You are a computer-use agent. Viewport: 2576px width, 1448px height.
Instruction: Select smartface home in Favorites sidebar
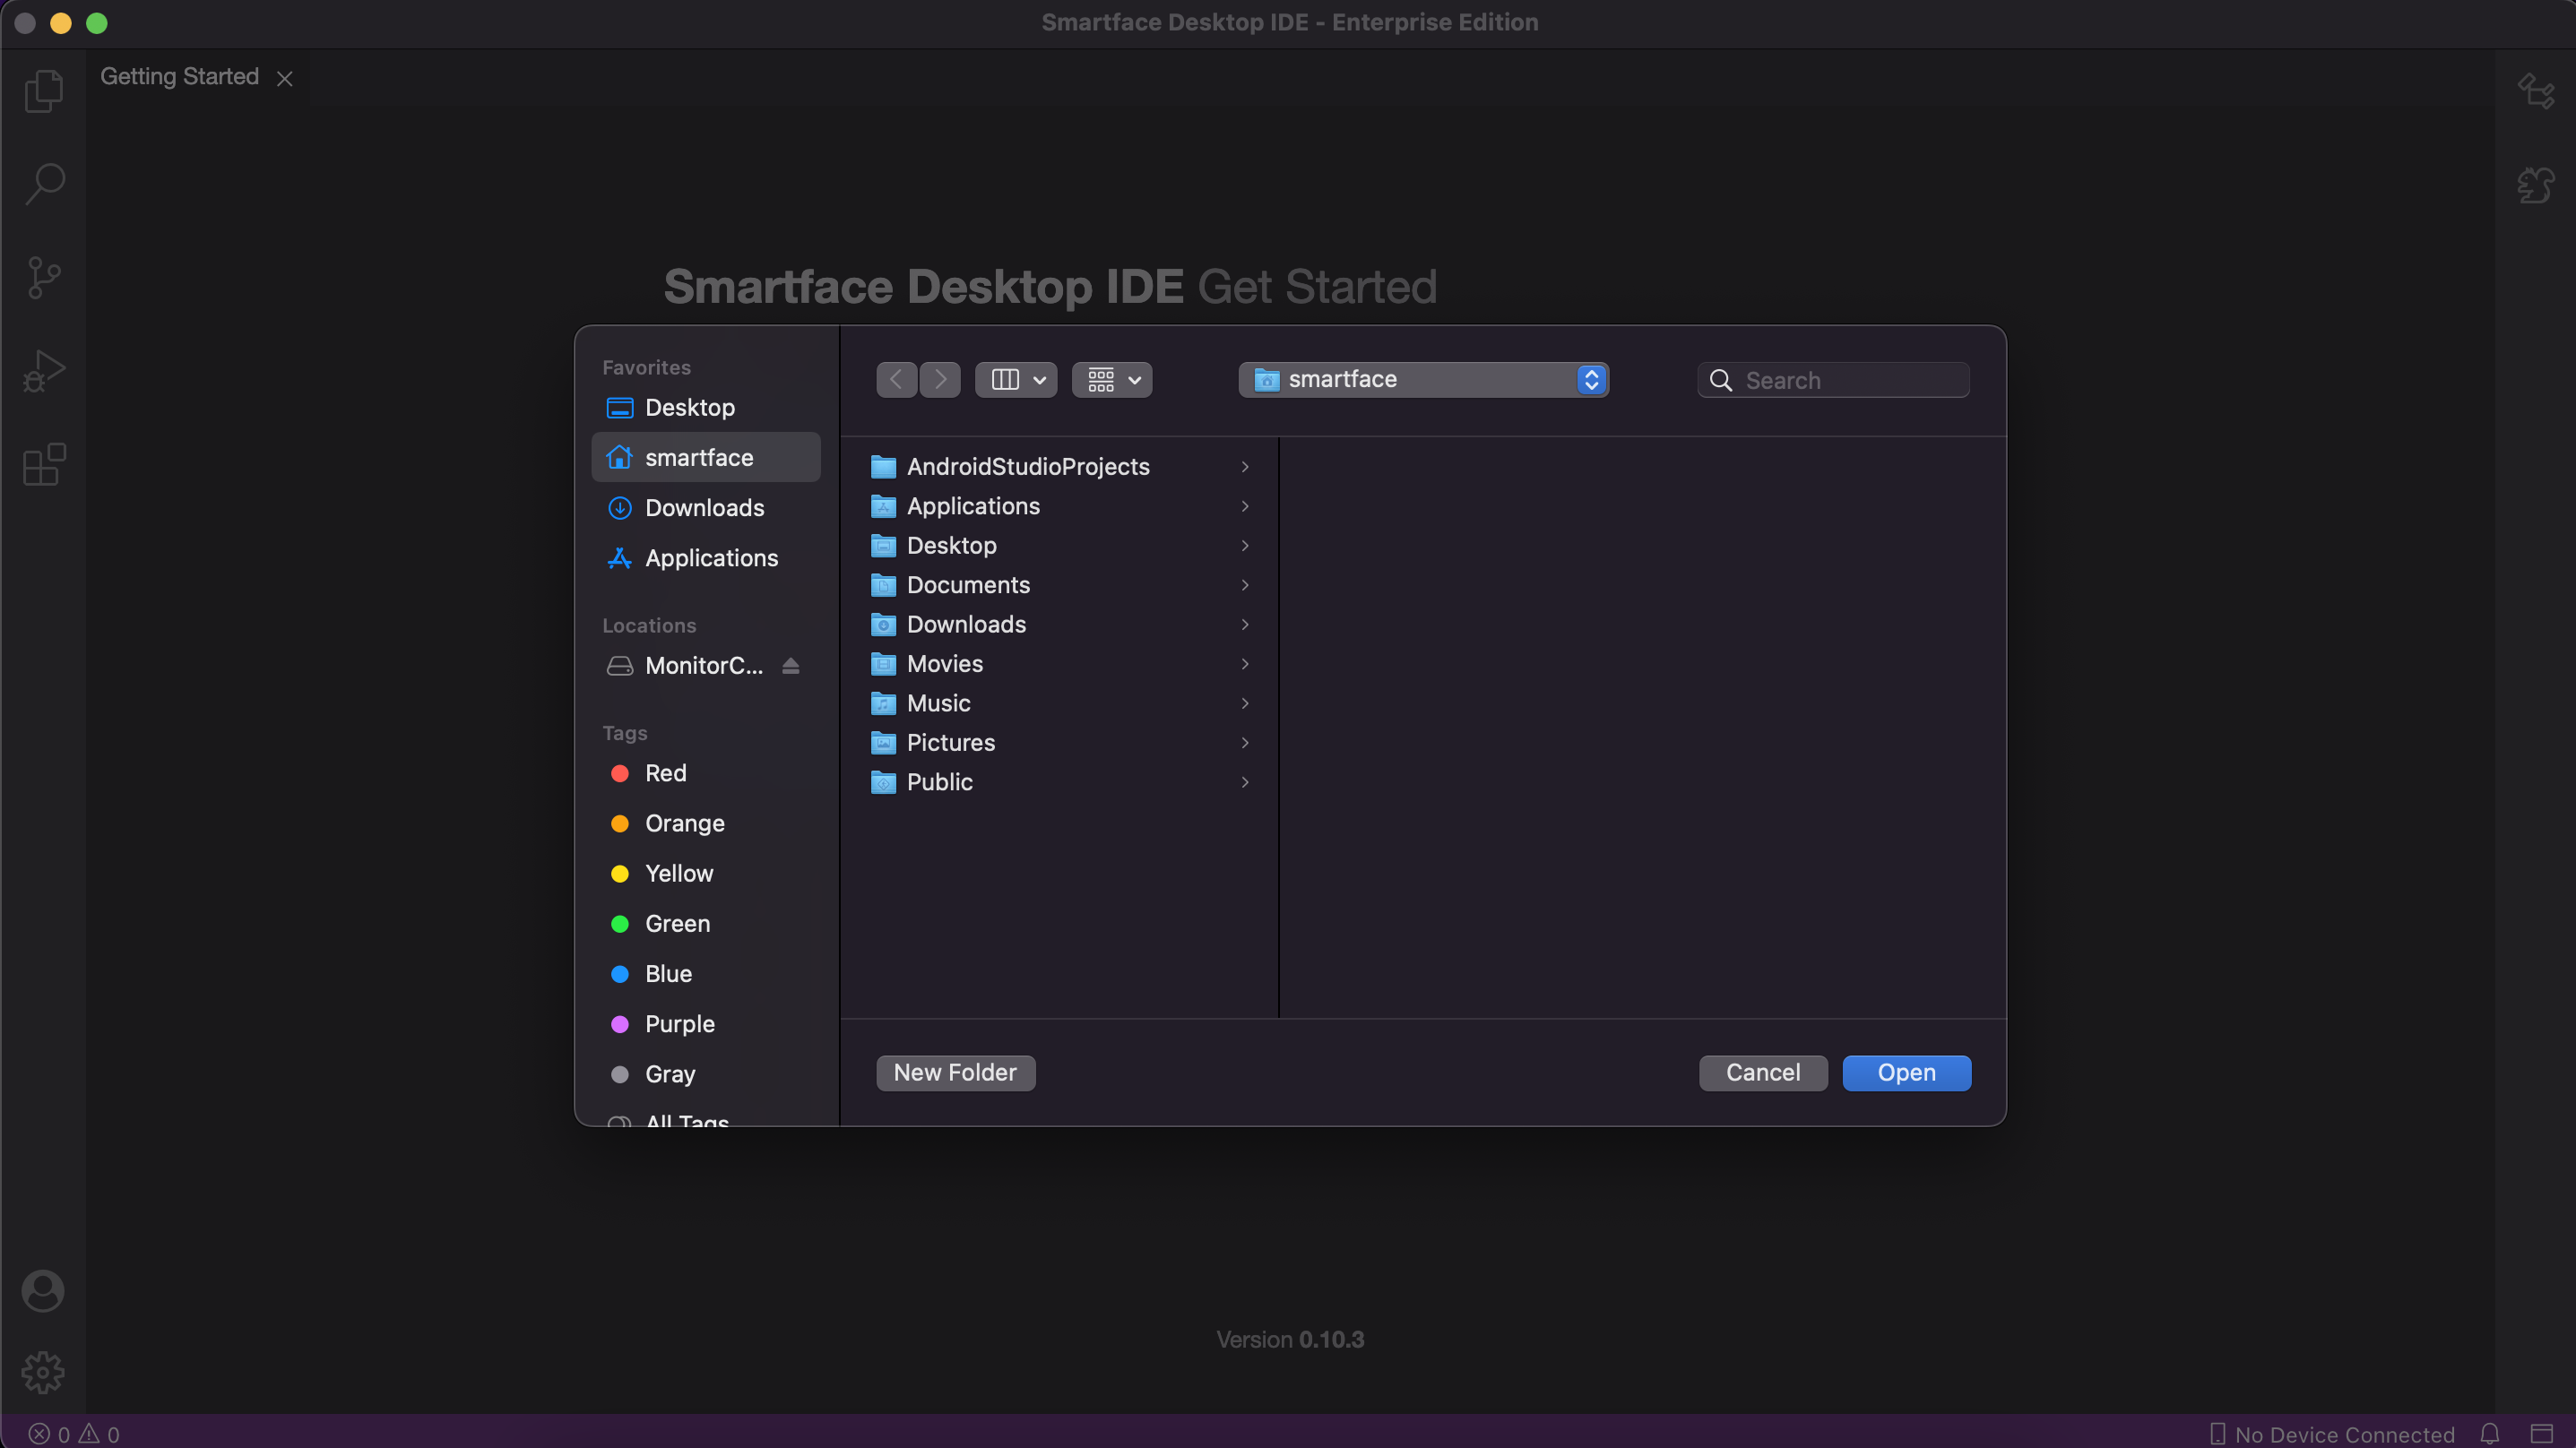coord(706,457)
